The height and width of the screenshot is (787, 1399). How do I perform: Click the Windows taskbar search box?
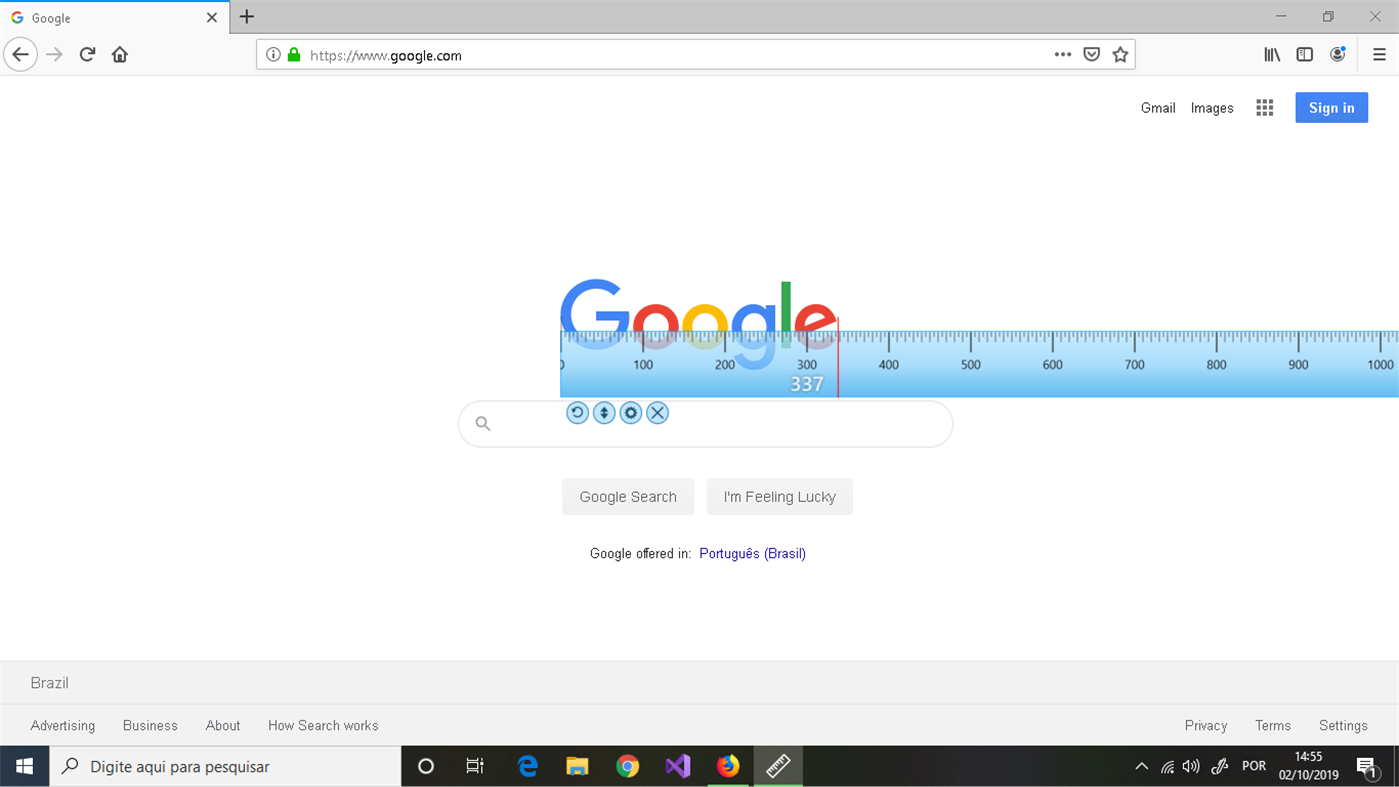[x=226, y=767]
